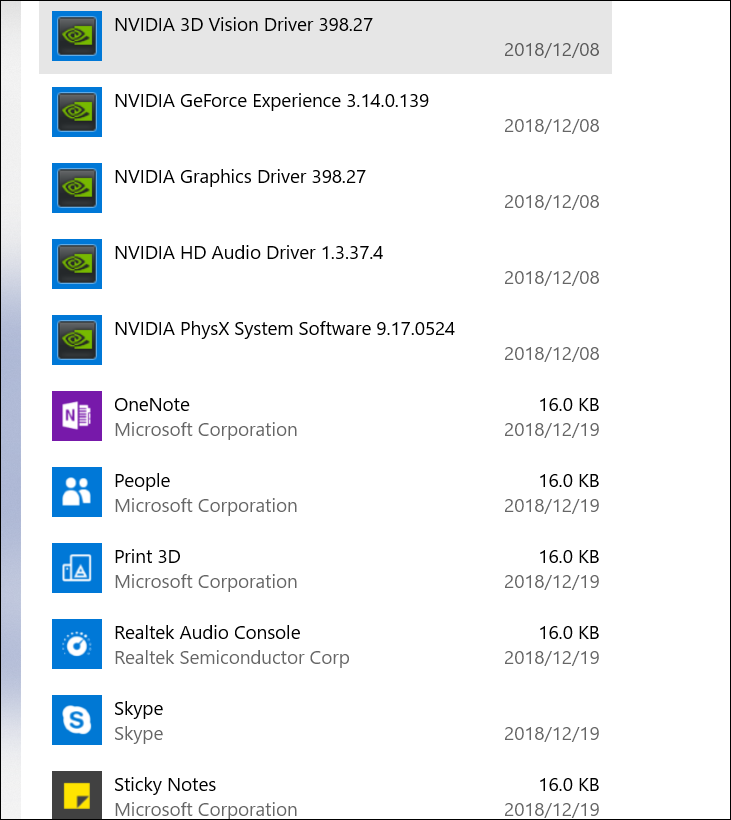Click the NVIDIA Graphics Driver icon
Screen dimensions: 731x820
pyautogui.click(x=77, y=188)
